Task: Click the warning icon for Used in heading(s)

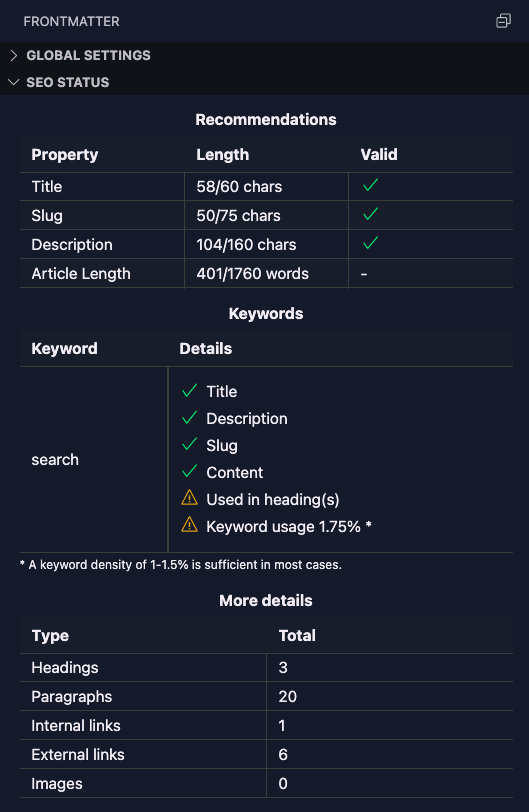Action: tap(189, 498)
